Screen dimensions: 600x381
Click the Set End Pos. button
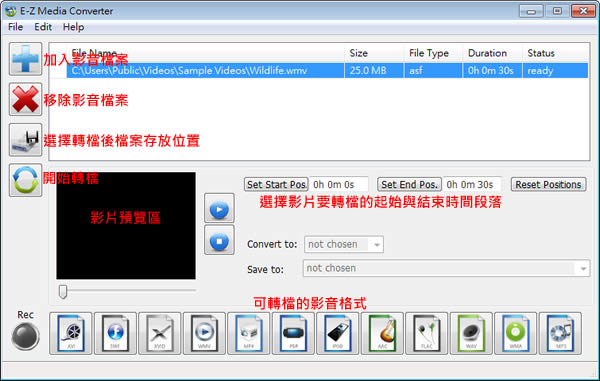(409, 184)
